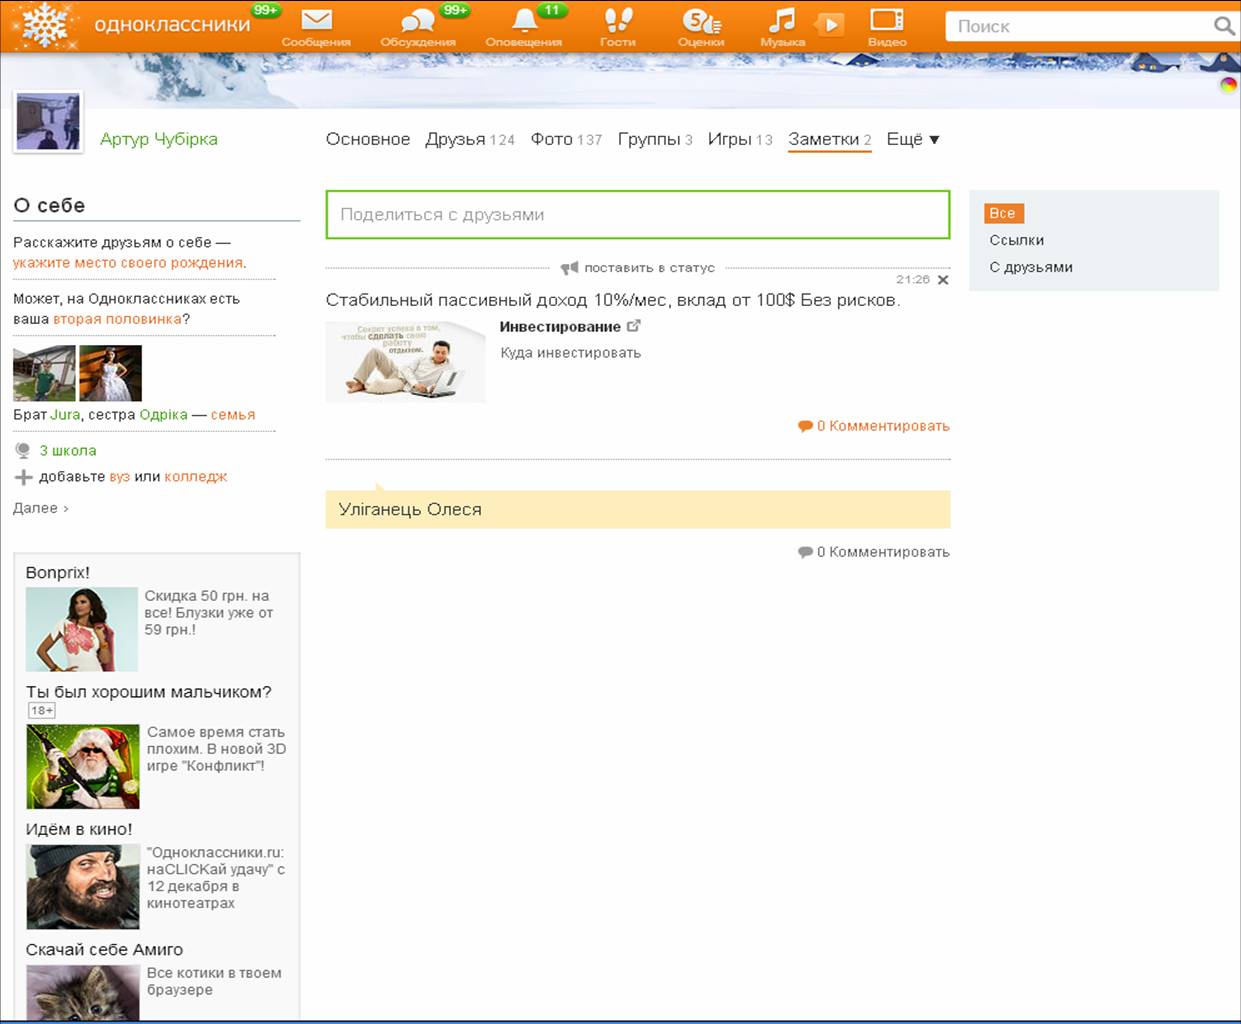Open Ты был хорошим мальчиком? ad title
This screenshot has height=1024, width=1241.
[149, 692]
